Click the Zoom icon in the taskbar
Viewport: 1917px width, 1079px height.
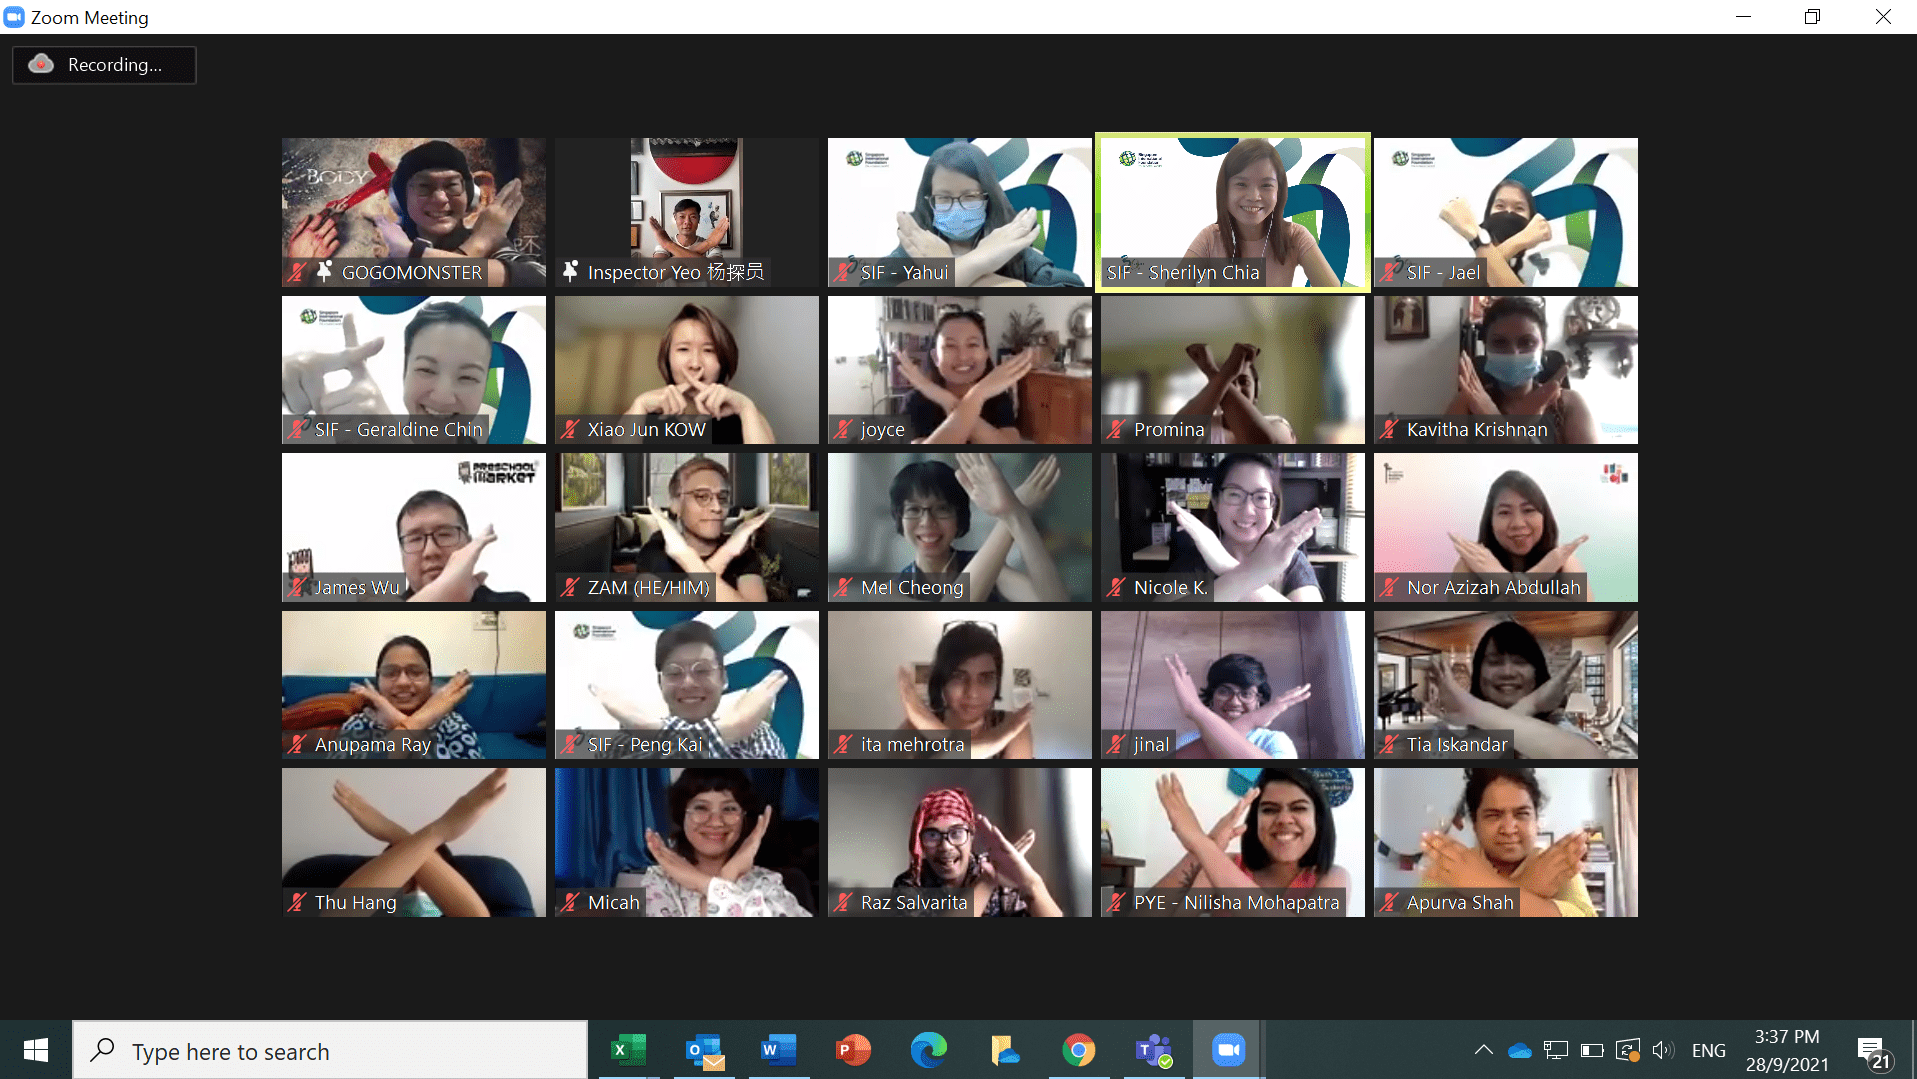[x=1228, y=1050]
